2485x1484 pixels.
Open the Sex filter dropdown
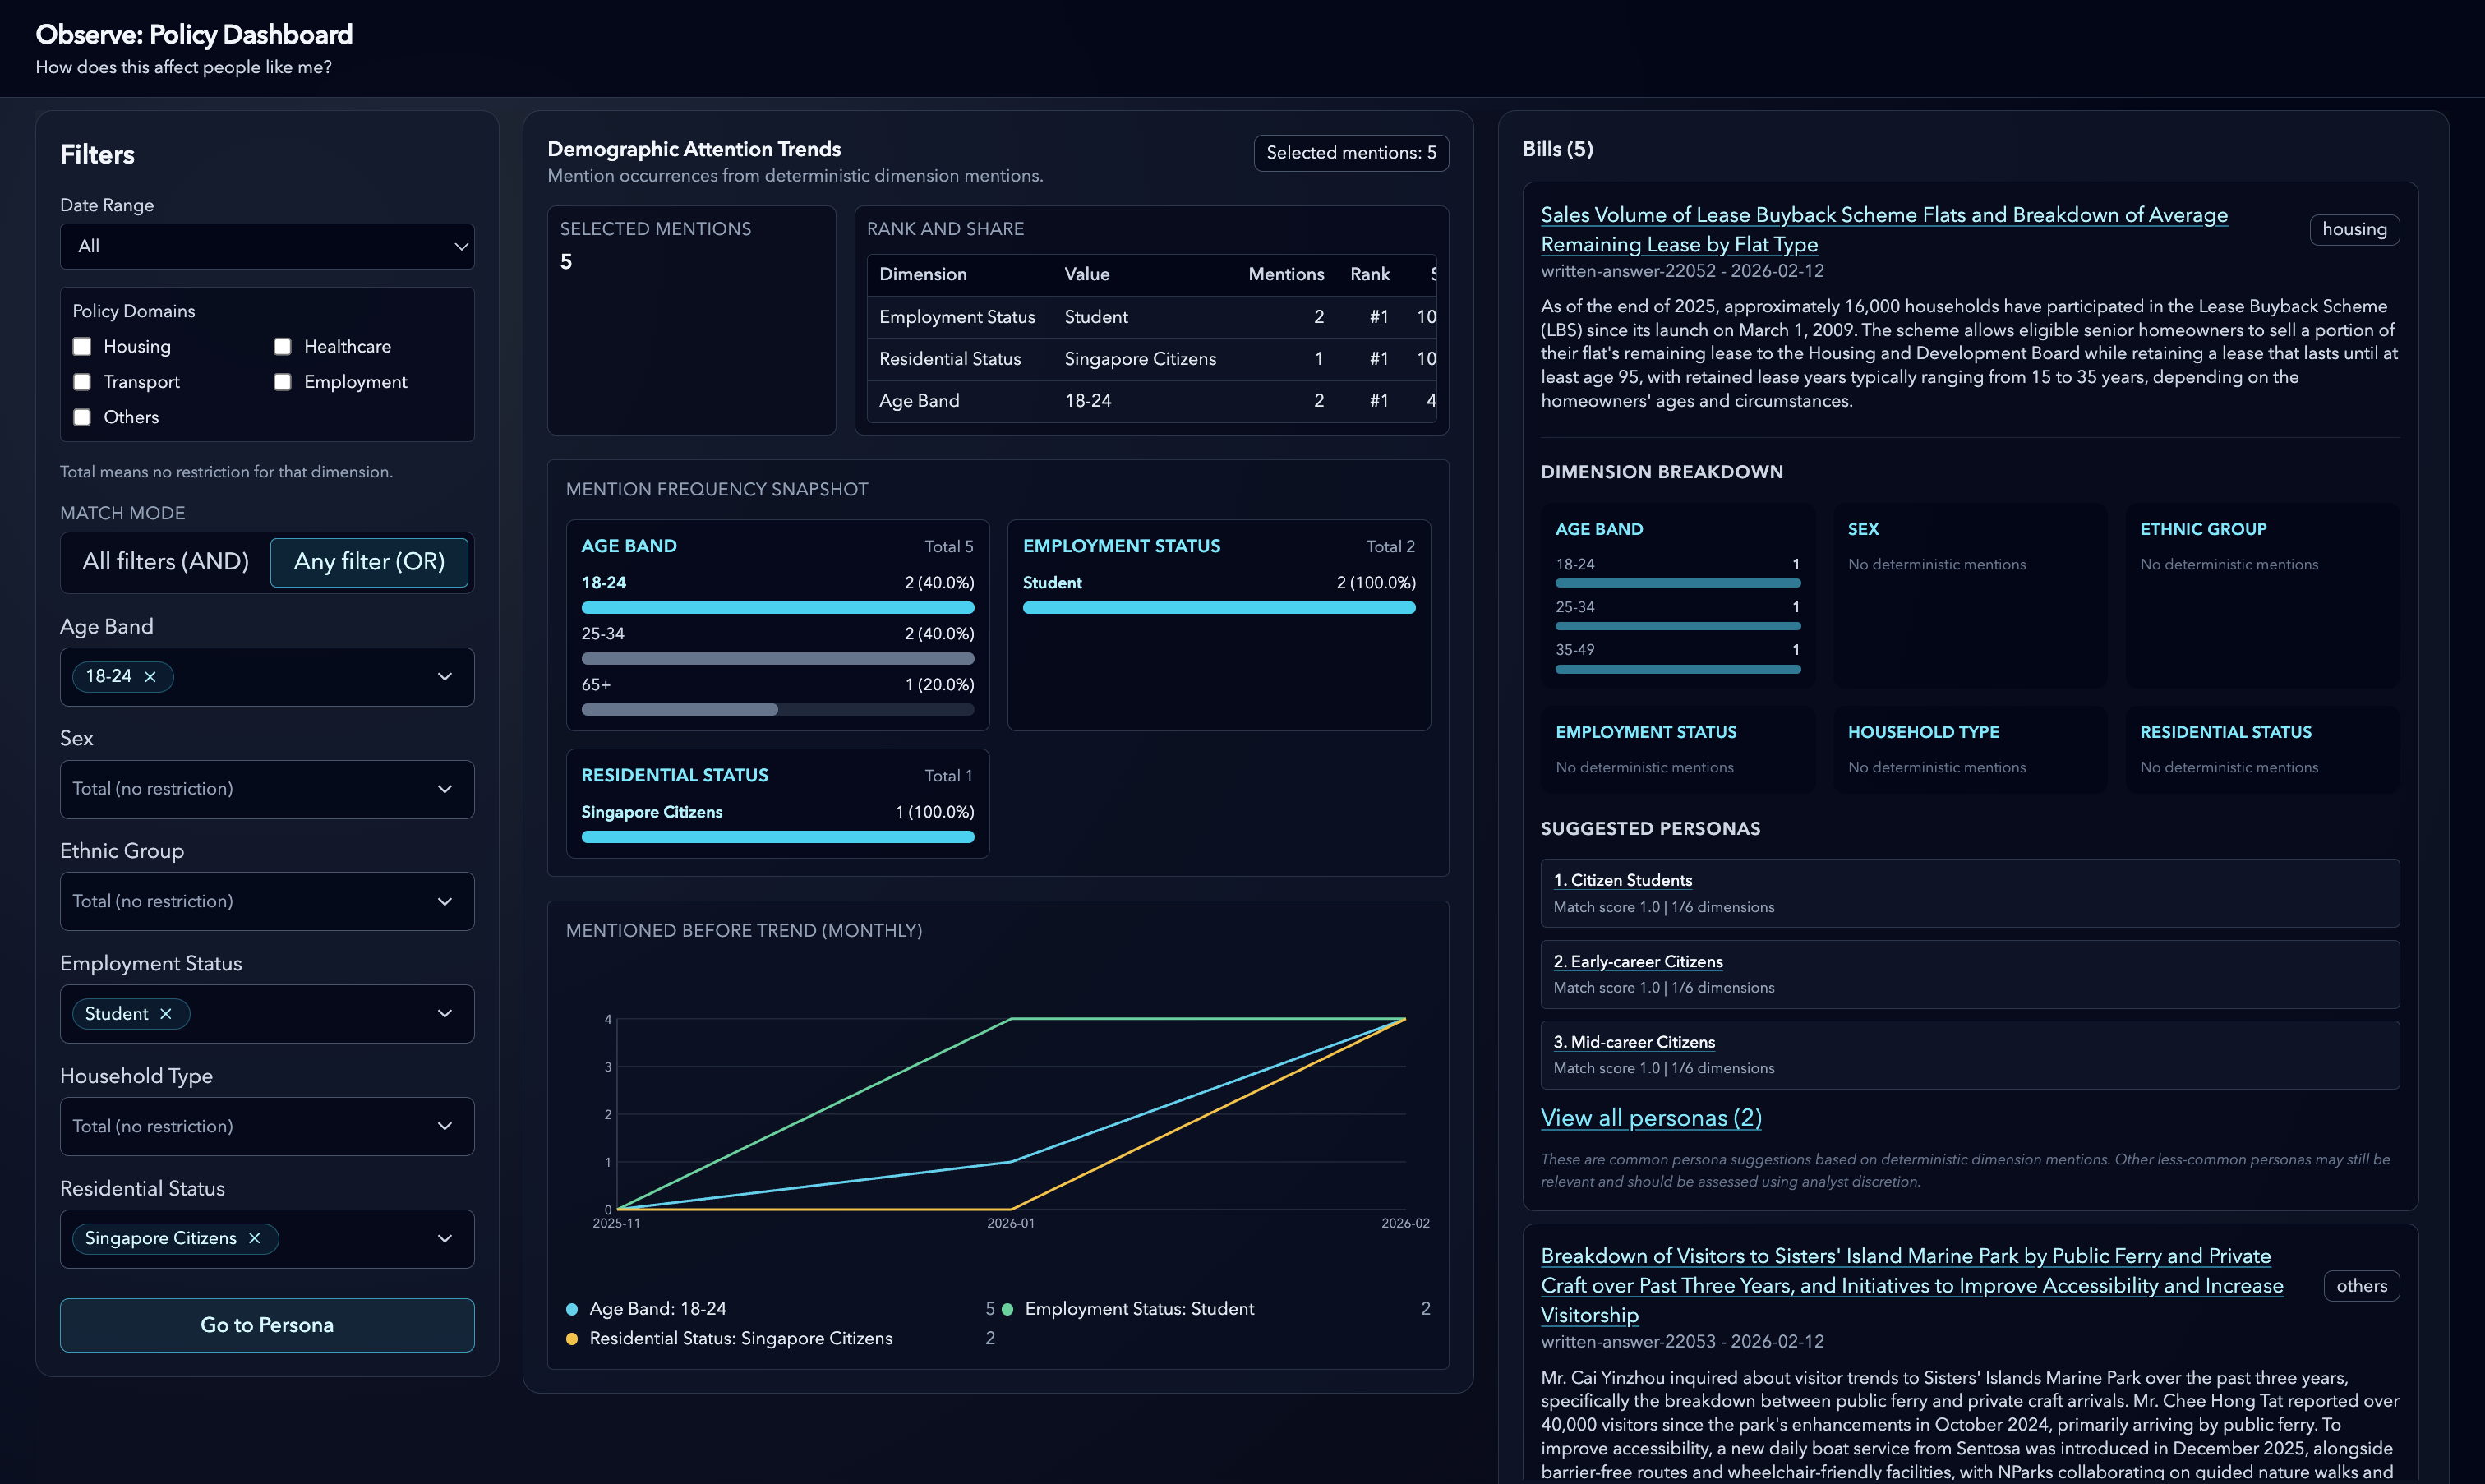point(267,789)
